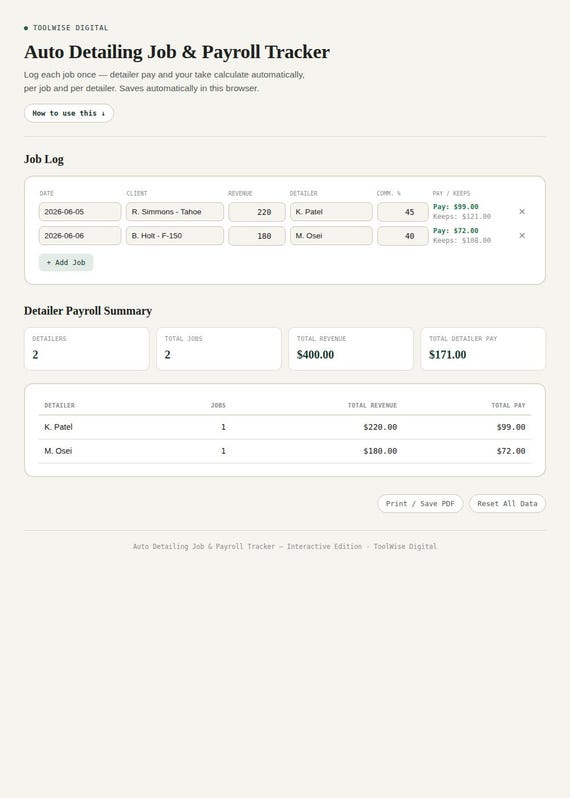
Task: Select the revenue field showing 180
Action: click(257, 236)
